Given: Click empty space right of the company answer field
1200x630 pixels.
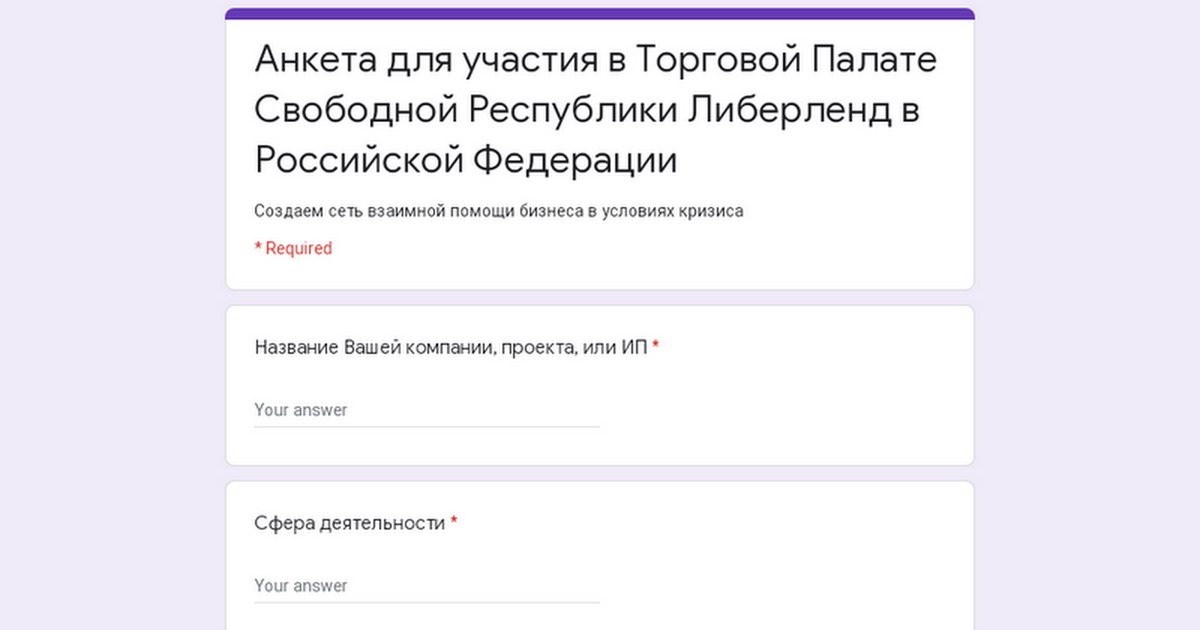Looking at the screenshot, I should (780, 410).
